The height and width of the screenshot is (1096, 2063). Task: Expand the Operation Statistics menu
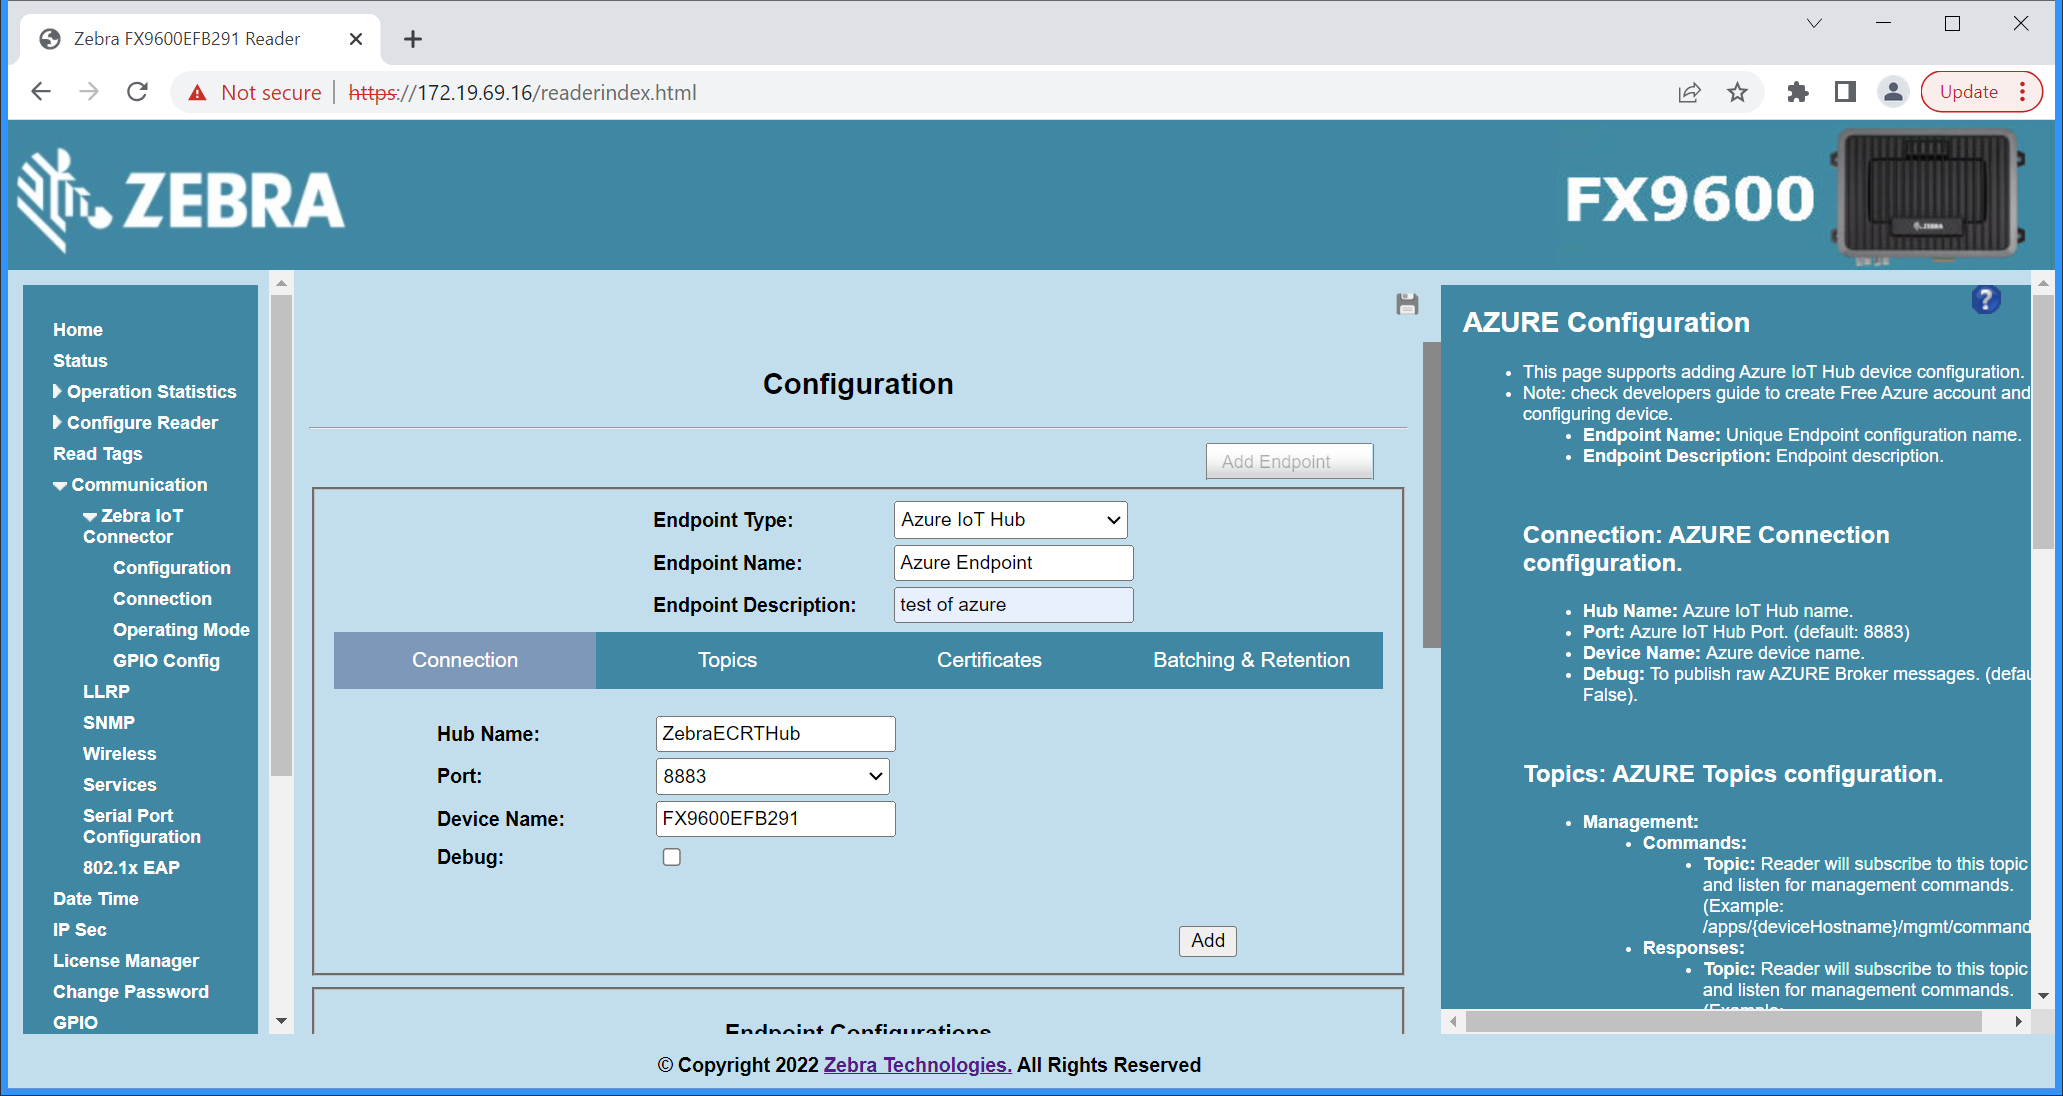click(x=145, y=392)
